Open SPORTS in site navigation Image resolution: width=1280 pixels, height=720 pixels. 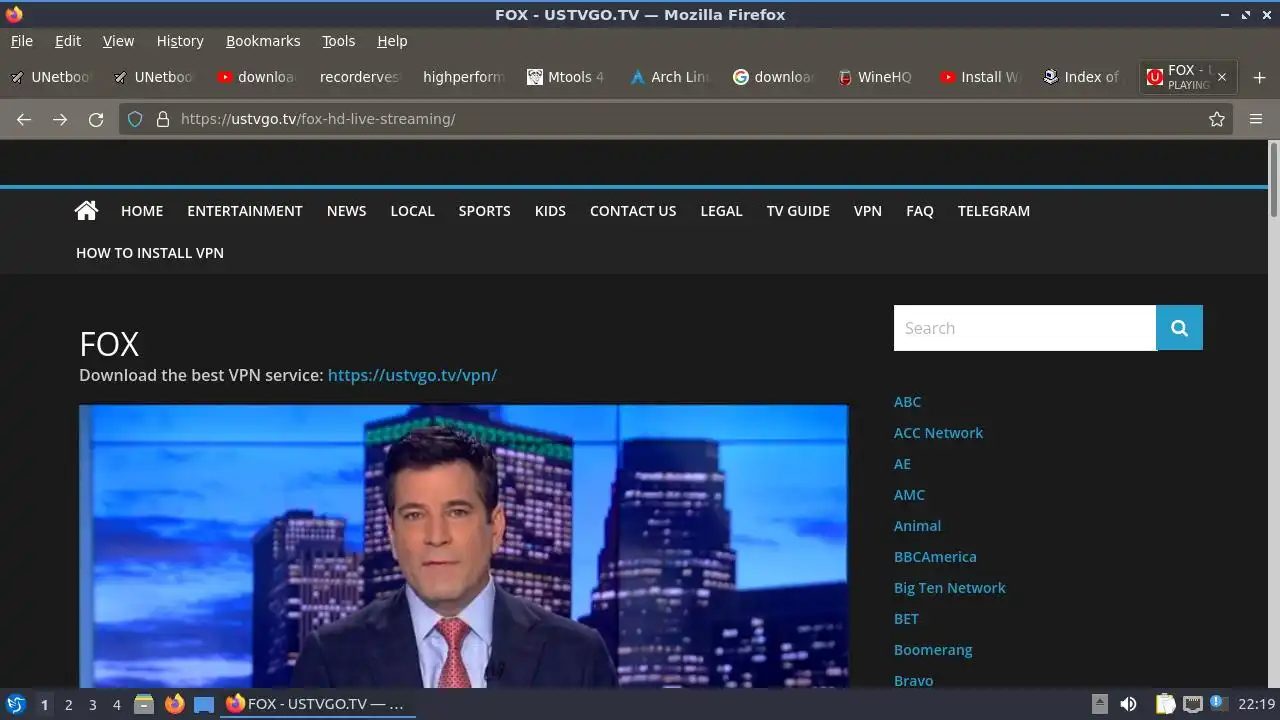tap(485, 211)
